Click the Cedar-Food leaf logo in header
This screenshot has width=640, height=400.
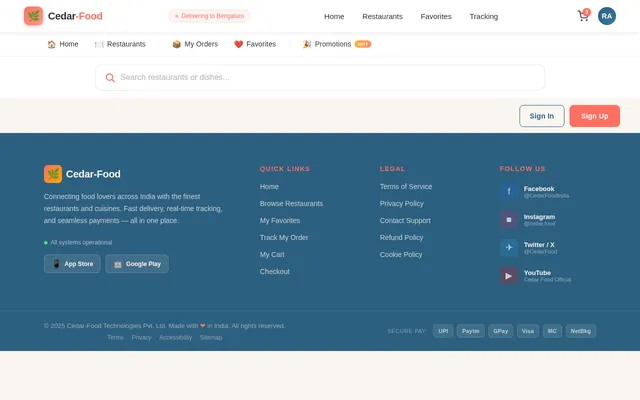(33, 16)
